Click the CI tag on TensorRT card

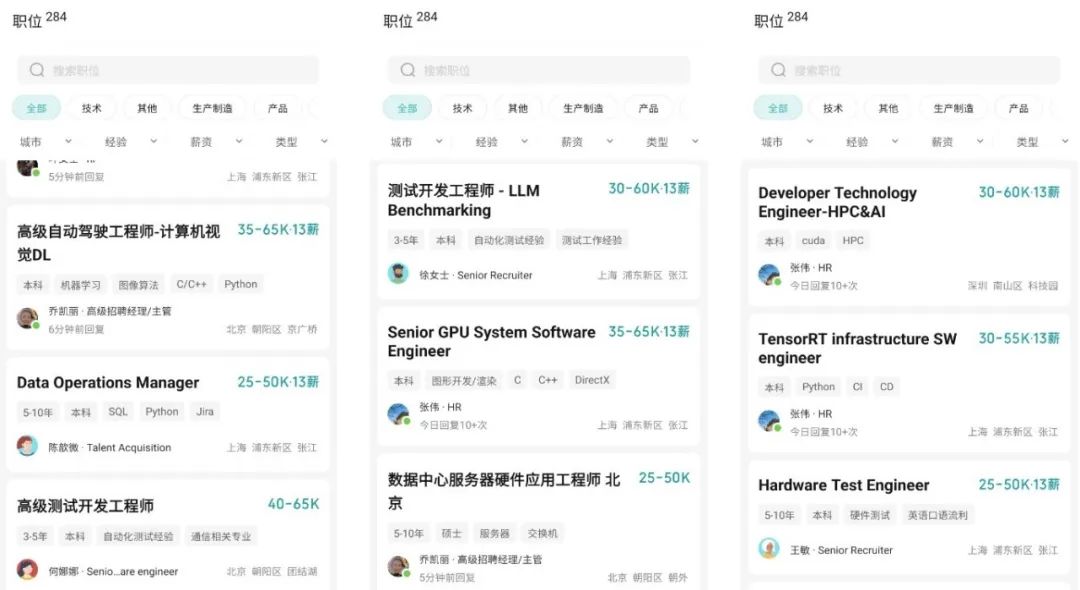[858, 386]
